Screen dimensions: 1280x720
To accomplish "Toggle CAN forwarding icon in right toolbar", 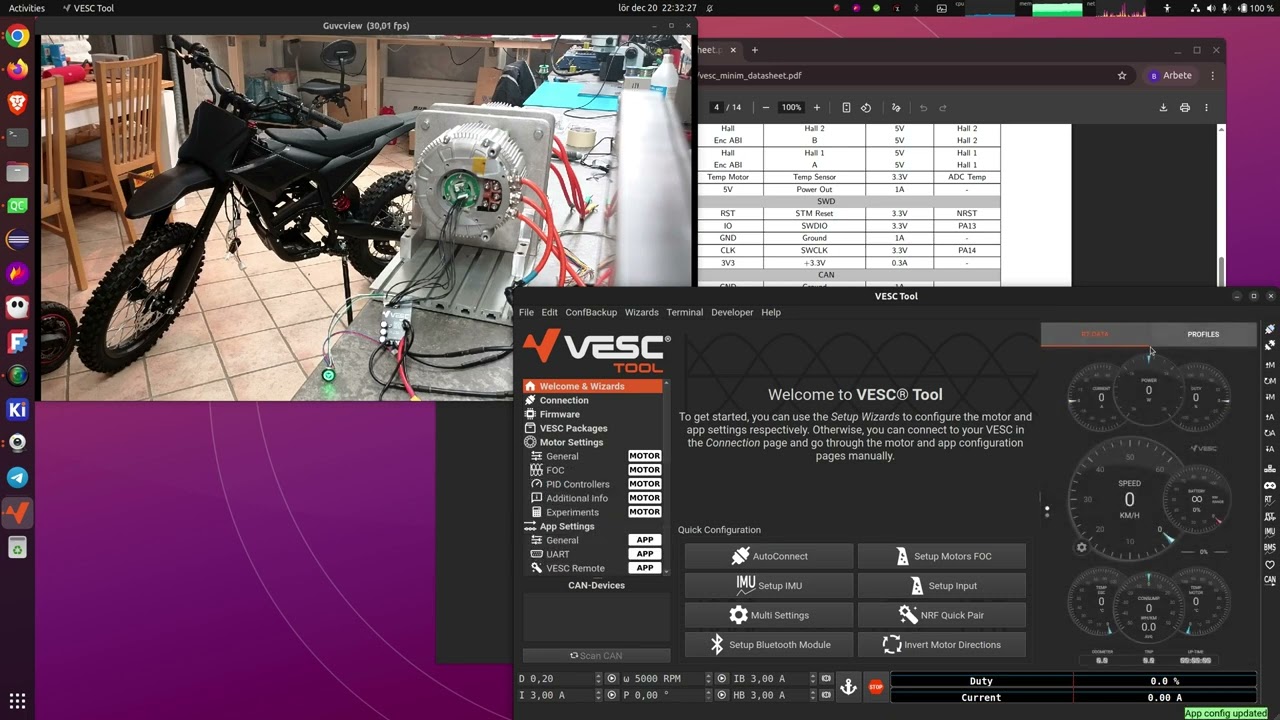I will [1270, 580].
